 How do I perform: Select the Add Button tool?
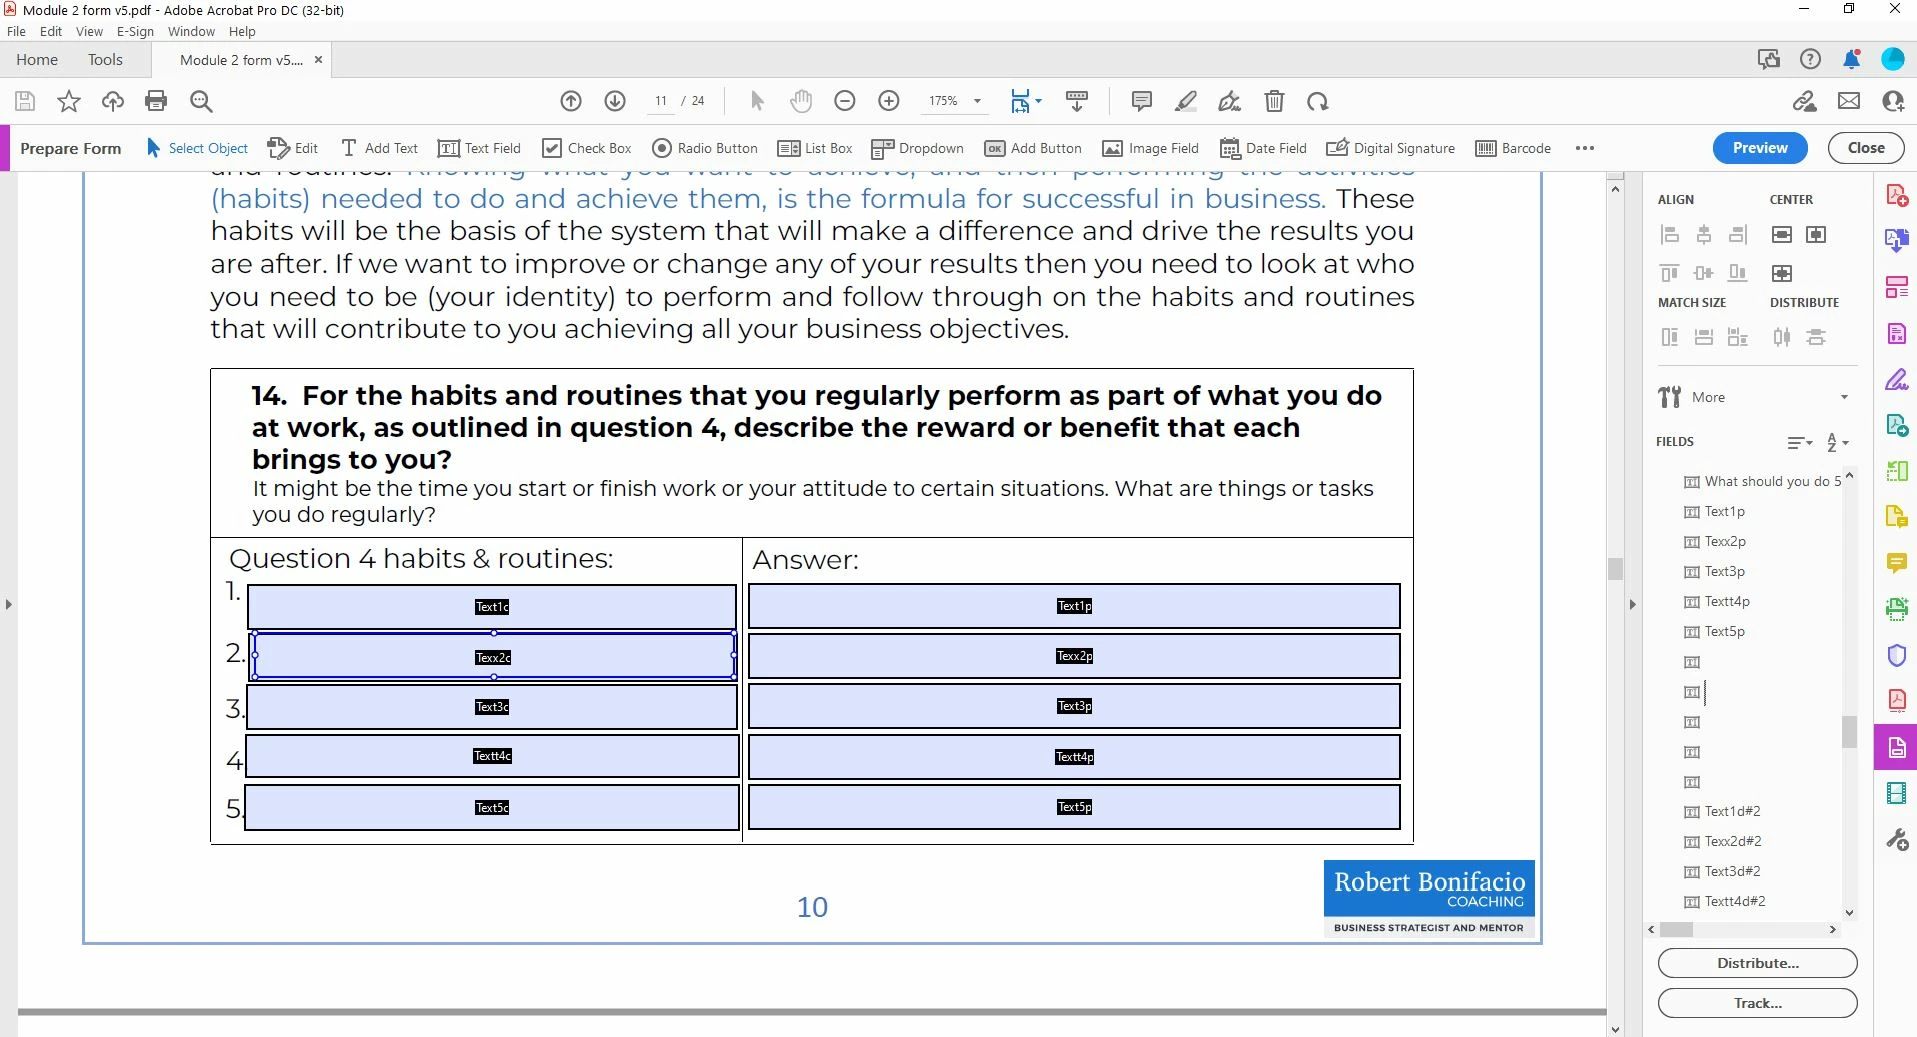pyautogui.click(x=1033, y=148)
